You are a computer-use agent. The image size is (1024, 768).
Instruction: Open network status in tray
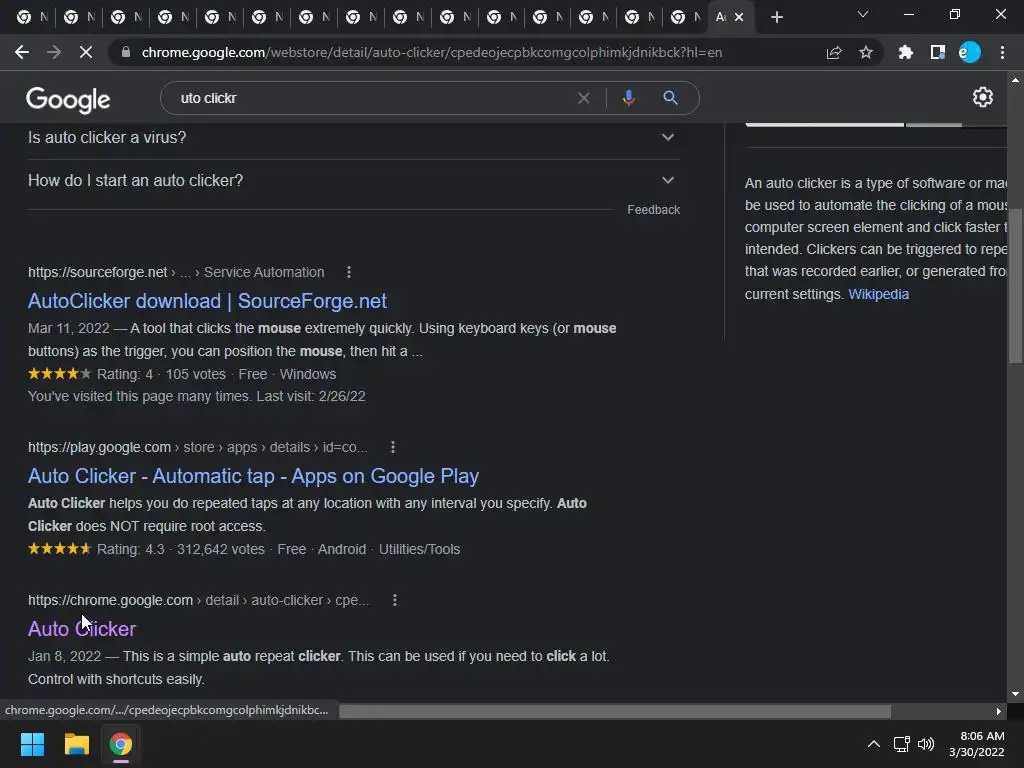[902, 744]
